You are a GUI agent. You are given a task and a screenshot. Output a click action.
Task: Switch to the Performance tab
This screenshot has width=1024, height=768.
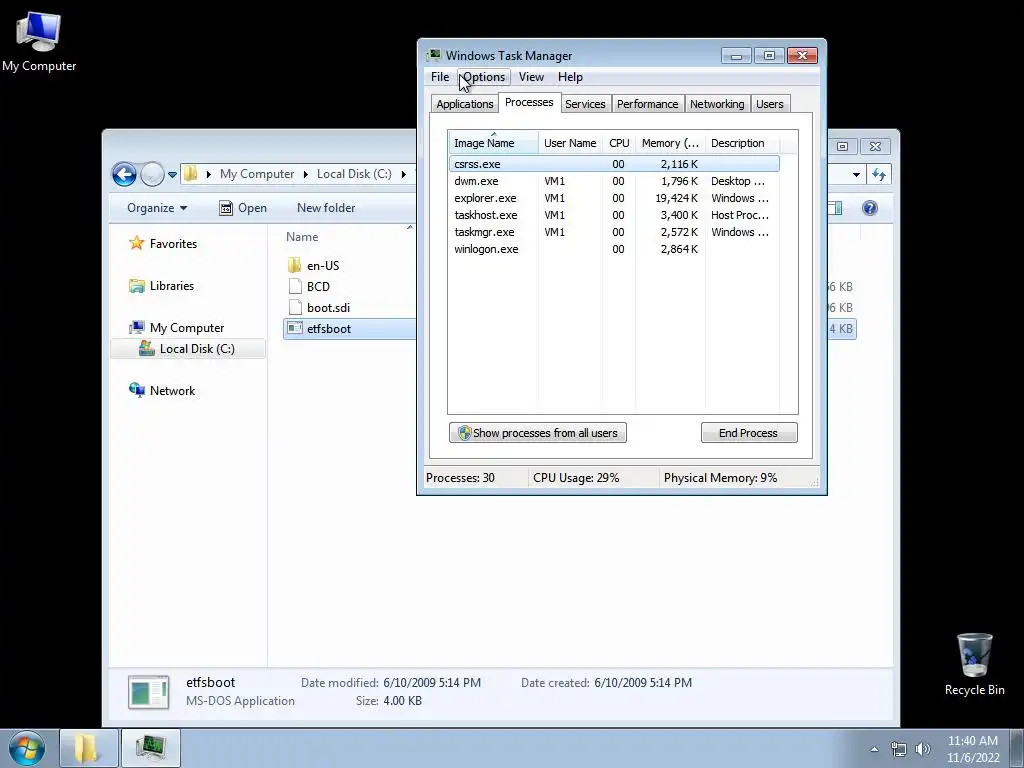click(647, 104)
